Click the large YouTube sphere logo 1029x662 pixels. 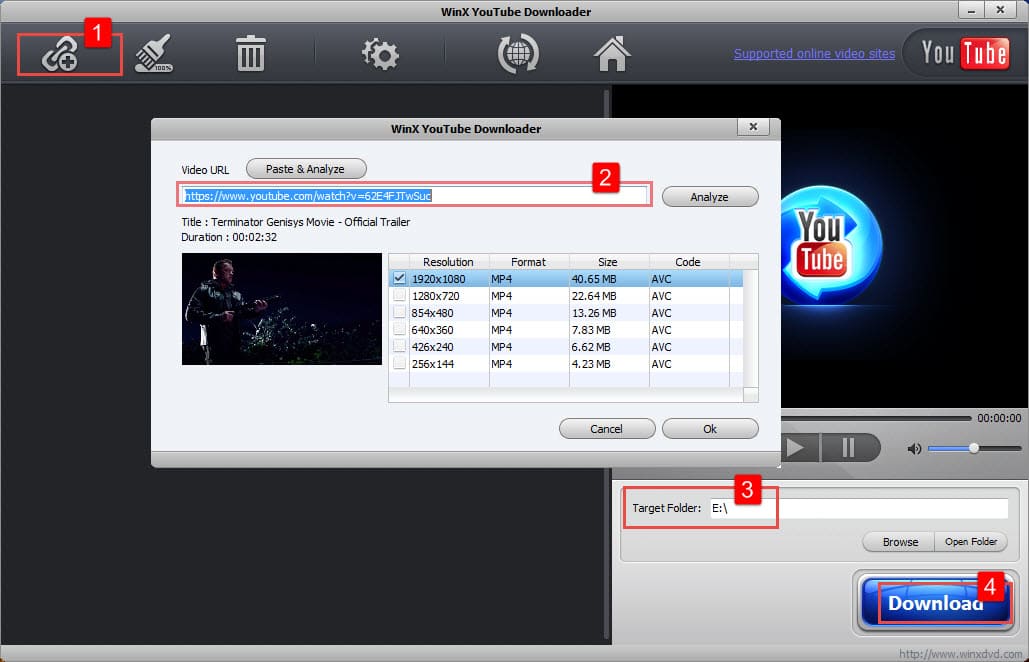(830, 246)
